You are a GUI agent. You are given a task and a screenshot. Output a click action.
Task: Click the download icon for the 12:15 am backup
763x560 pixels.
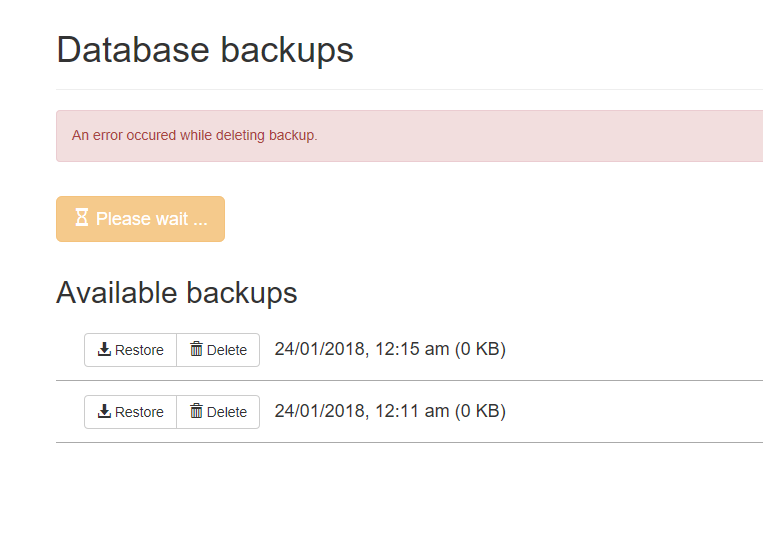[104, 349]
